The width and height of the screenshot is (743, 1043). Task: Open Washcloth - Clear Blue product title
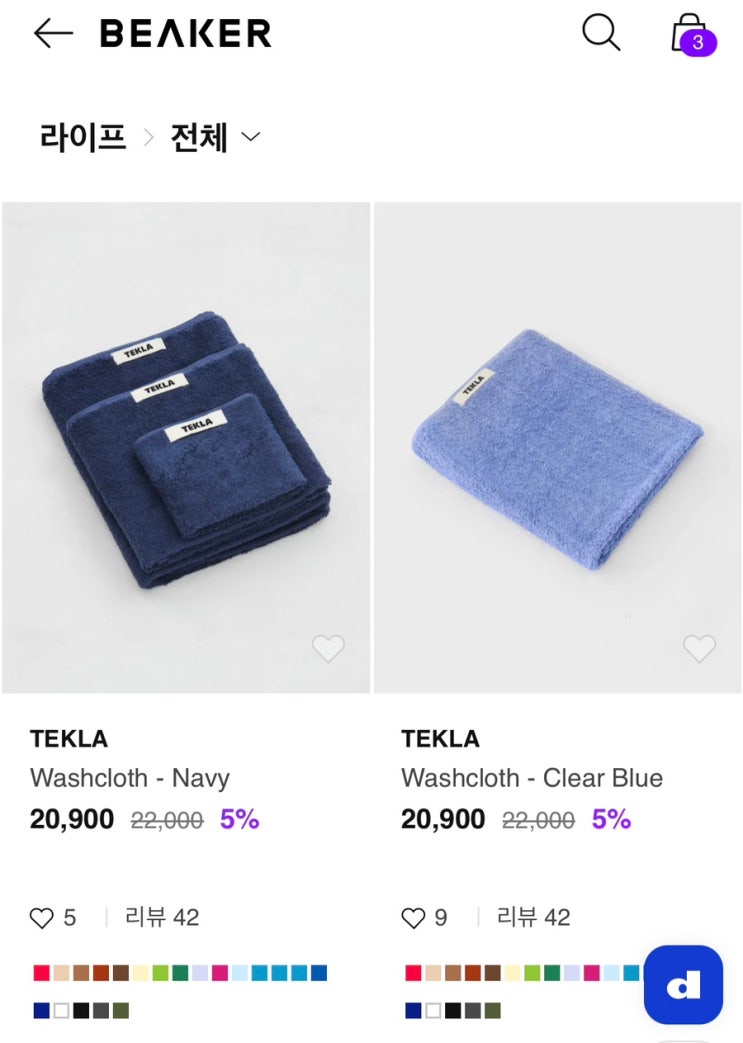(532, 778)
